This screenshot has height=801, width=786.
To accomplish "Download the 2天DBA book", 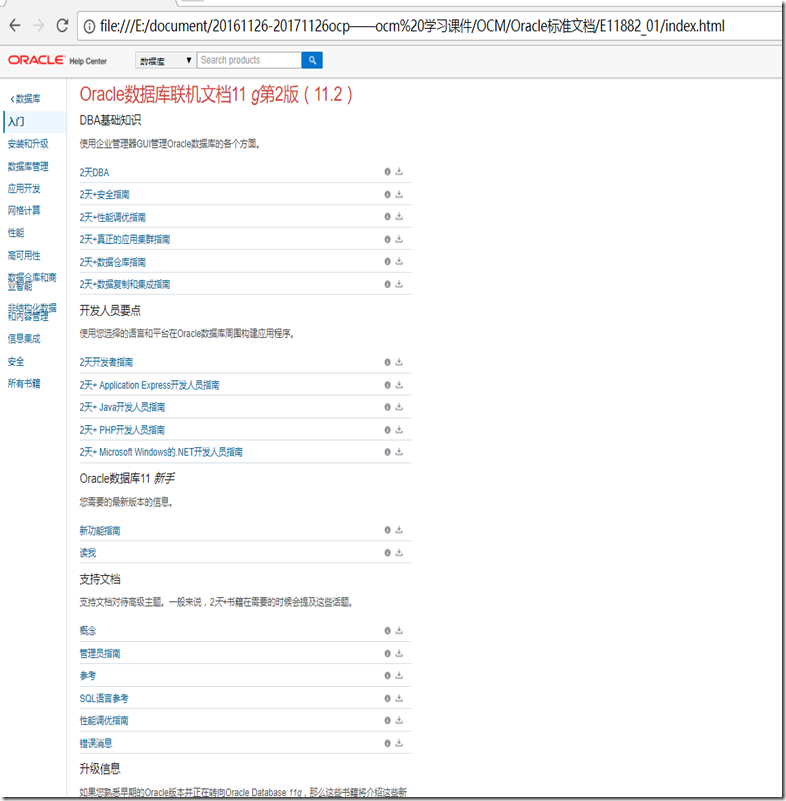I will click(399, 172).
